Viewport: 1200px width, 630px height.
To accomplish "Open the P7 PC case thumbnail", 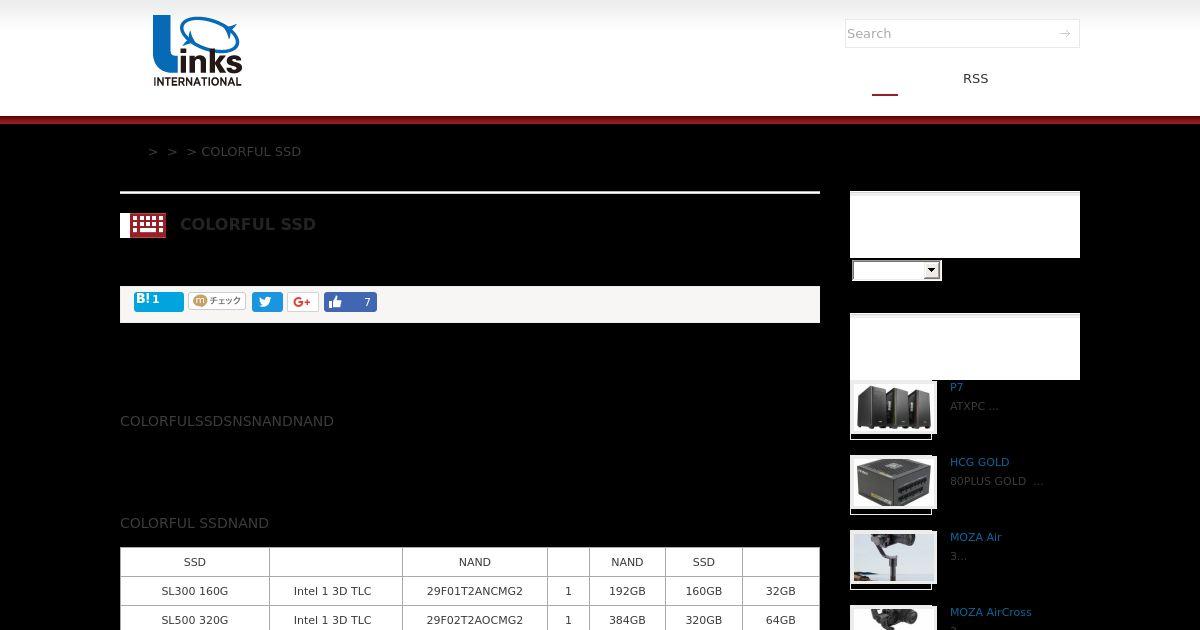I will (893, 407).
